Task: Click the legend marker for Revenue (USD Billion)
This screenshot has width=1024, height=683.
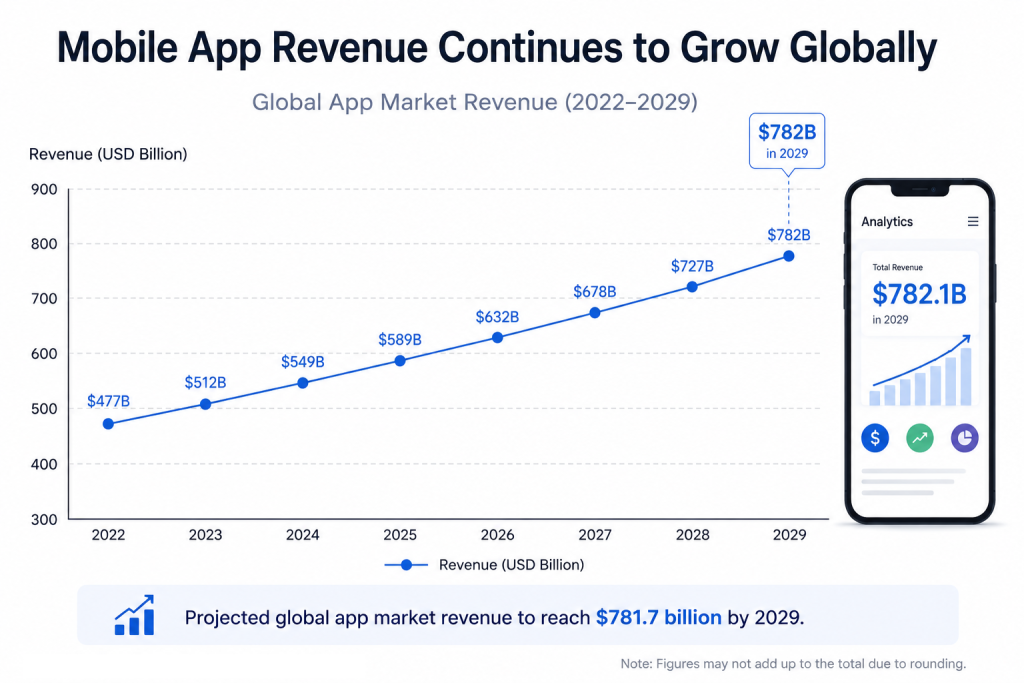Action: click(406, 565)
